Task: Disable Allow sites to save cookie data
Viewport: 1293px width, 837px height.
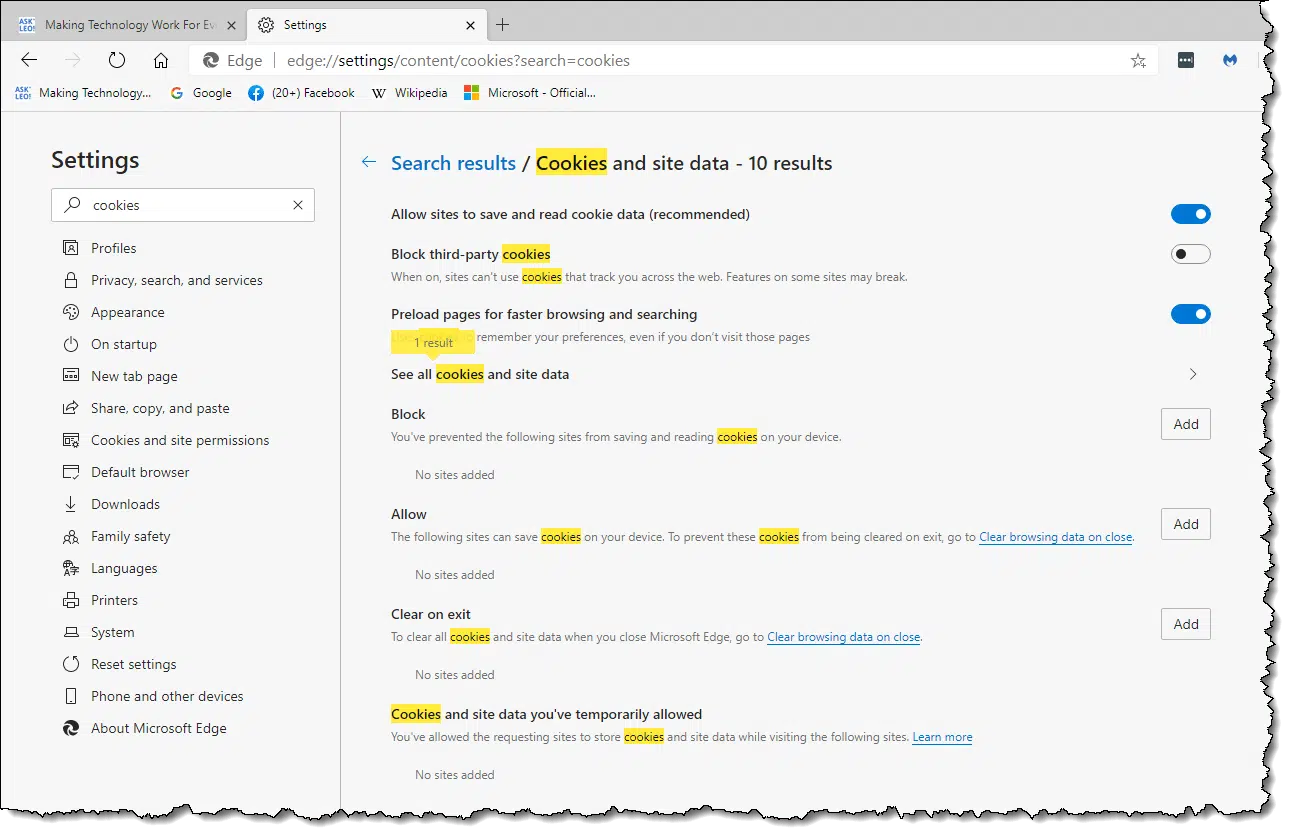Action: pyautogui.click(x=1190, y=214)
